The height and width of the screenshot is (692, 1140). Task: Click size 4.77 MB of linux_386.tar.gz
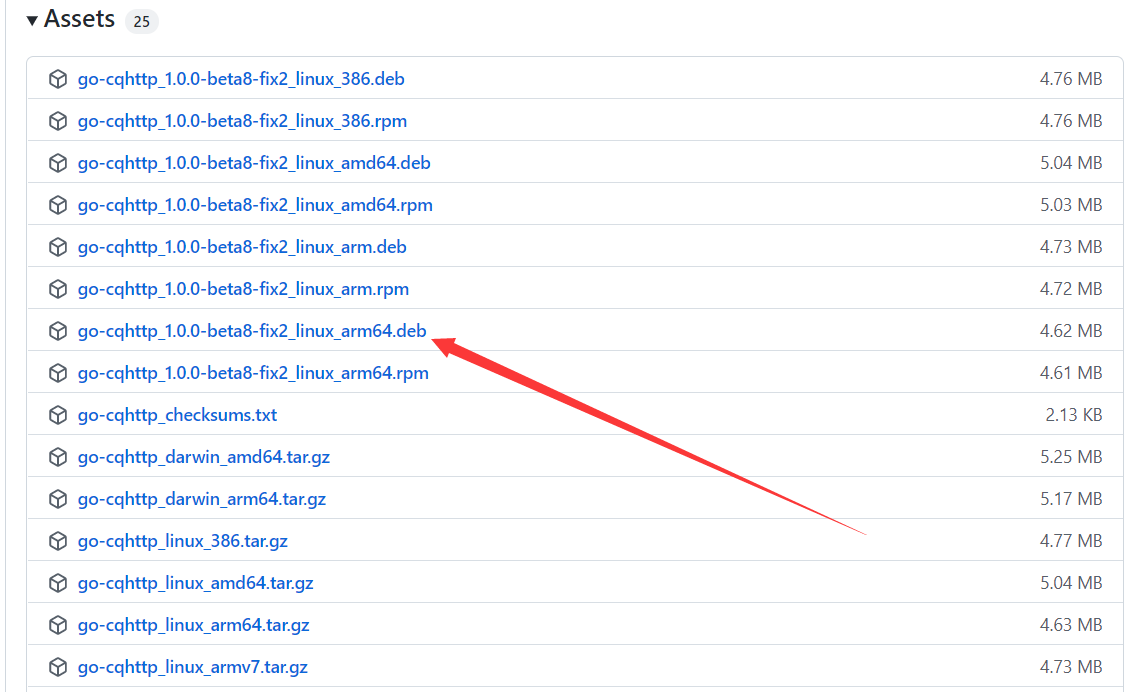pos(1071,542)
